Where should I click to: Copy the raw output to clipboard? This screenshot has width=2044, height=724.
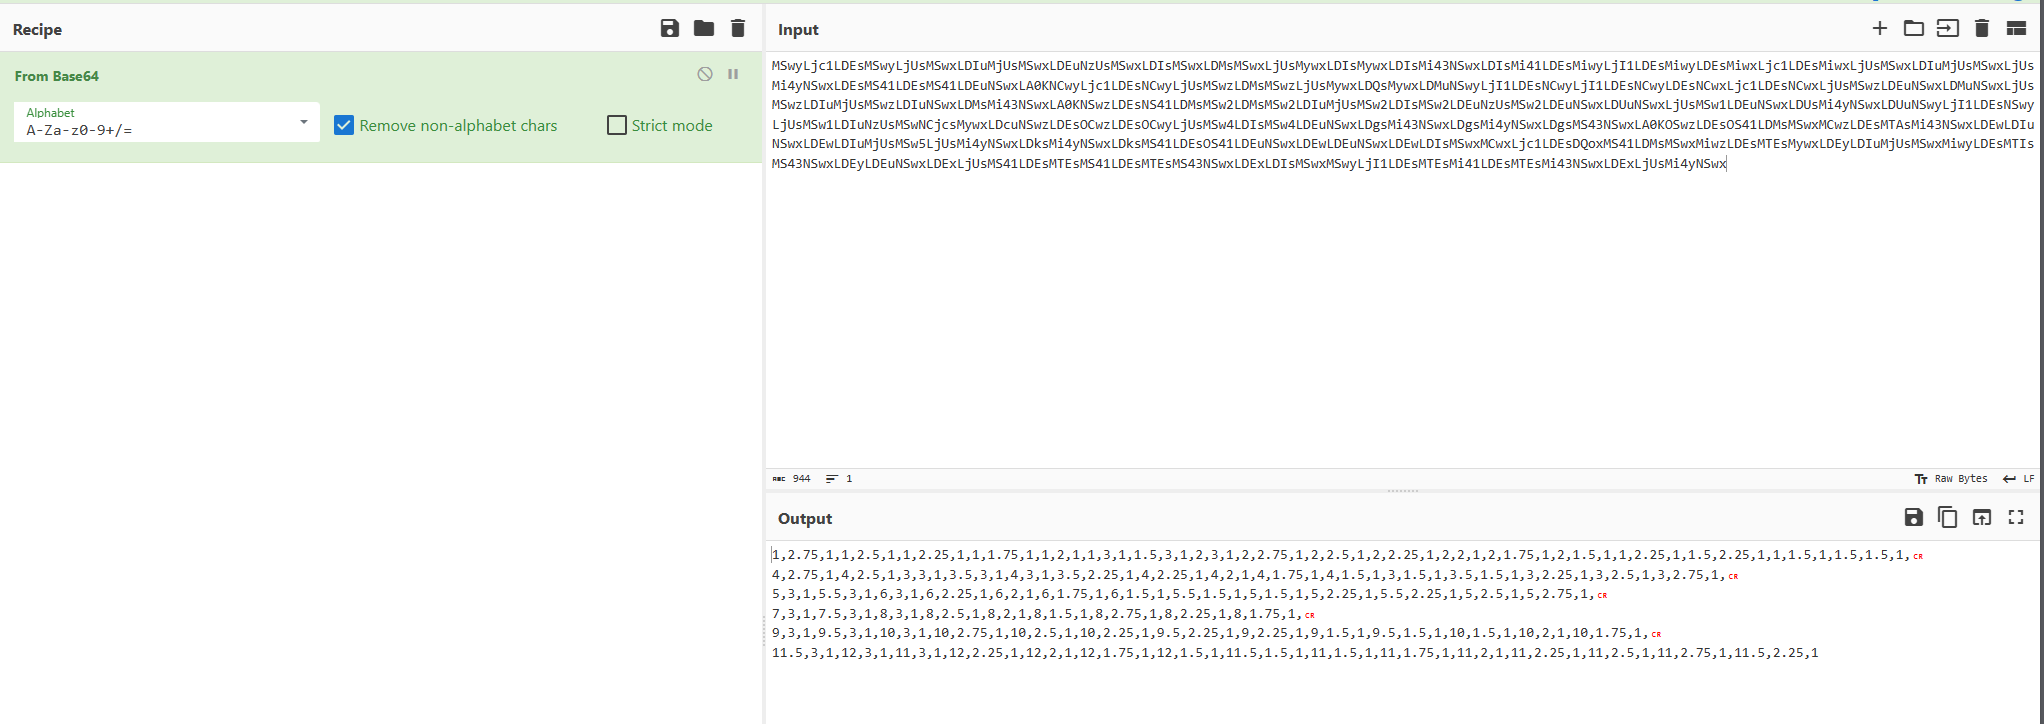tap(1948, 517)
